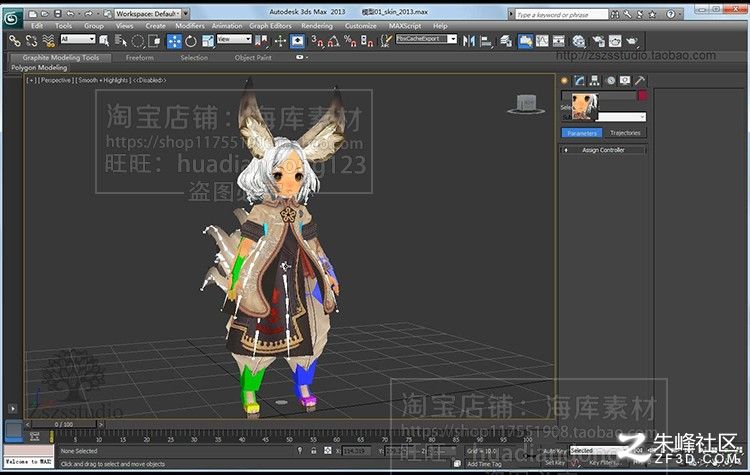Image resolution: width=750 pixels, height=475 pixels.
Task: Activate the Select Object tool
Action: [x=104, y=41]
